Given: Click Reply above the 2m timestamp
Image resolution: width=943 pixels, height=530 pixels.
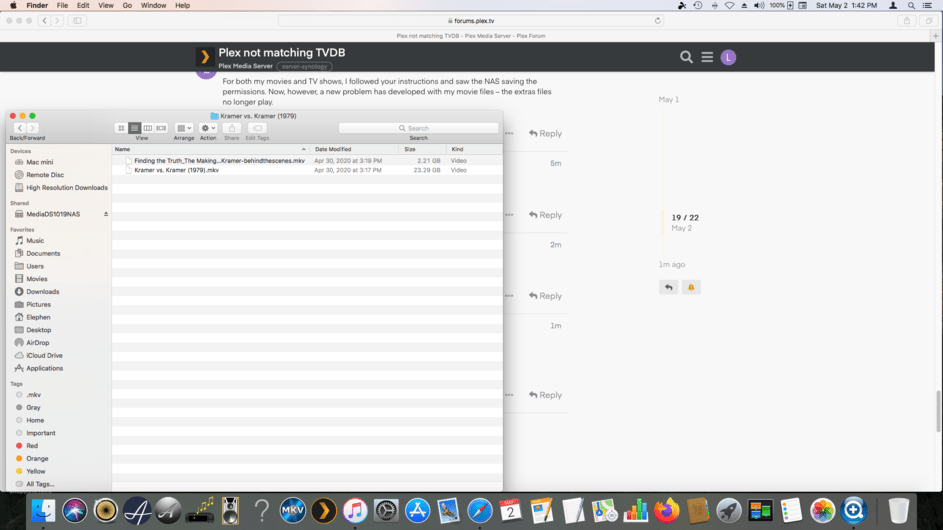Looking at the screenshot, I should [x=545, y=215].
